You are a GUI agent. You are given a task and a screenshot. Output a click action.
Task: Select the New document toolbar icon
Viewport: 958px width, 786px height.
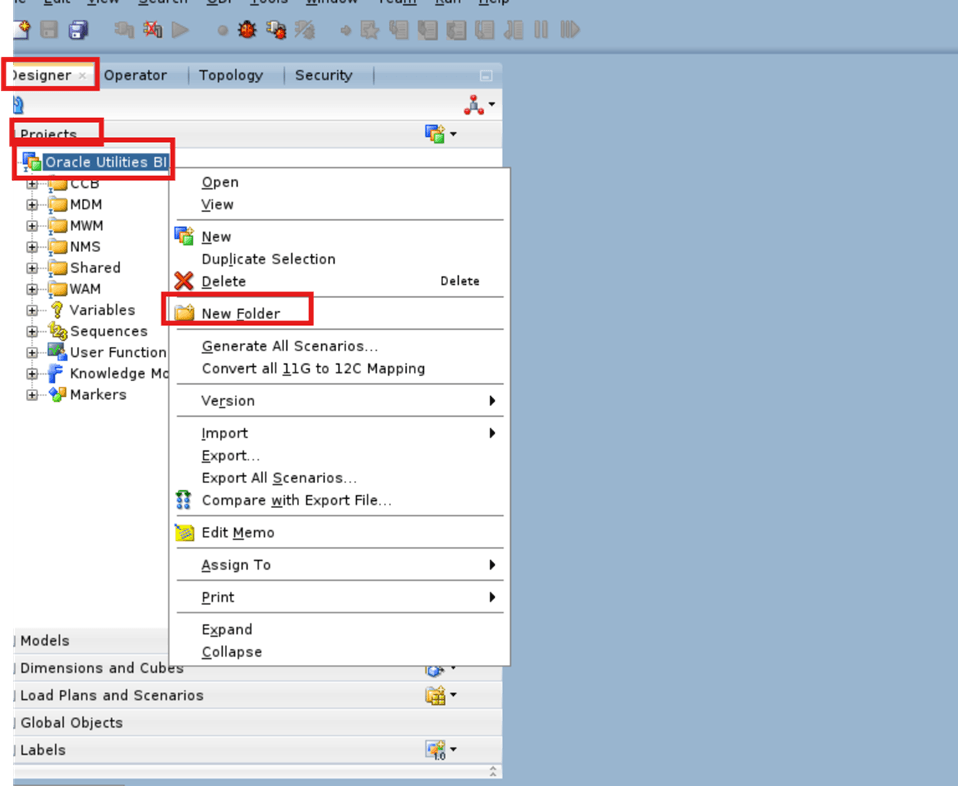click(20, 30)
